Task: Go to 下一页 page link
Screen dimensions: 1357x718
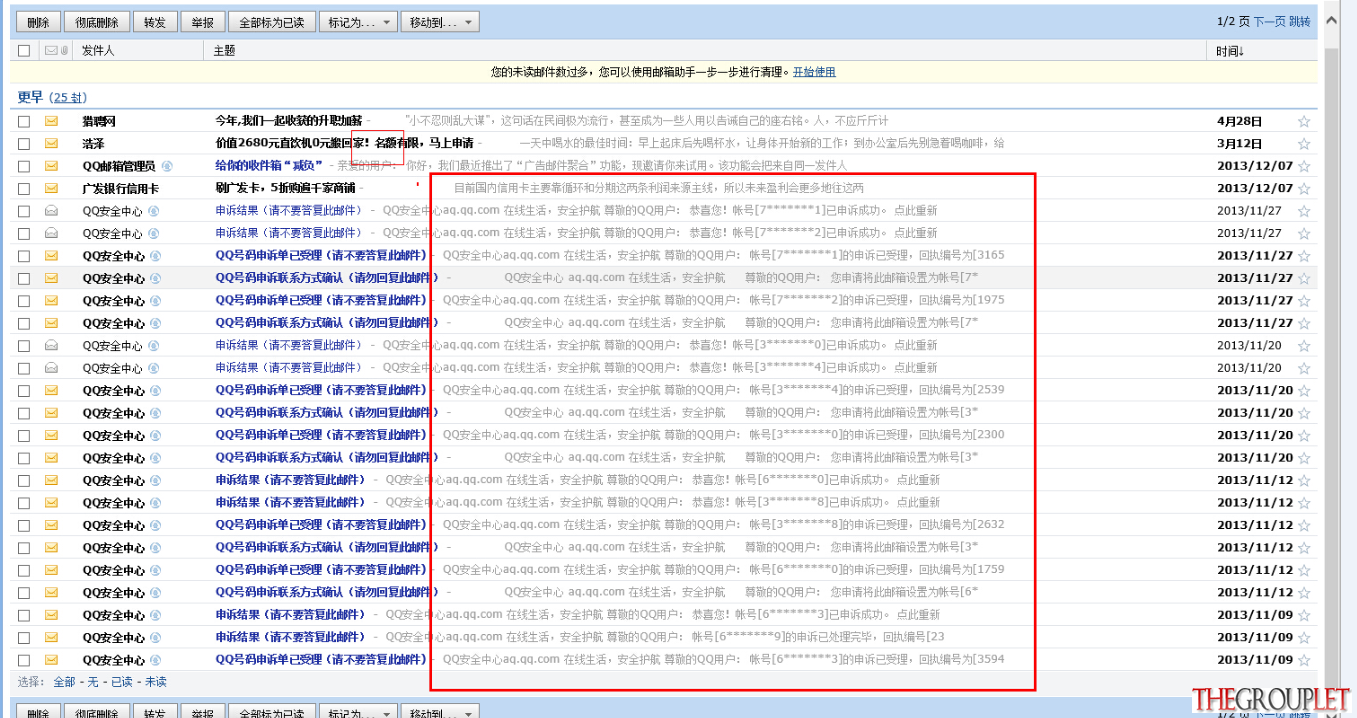Action: point(1269,21)
